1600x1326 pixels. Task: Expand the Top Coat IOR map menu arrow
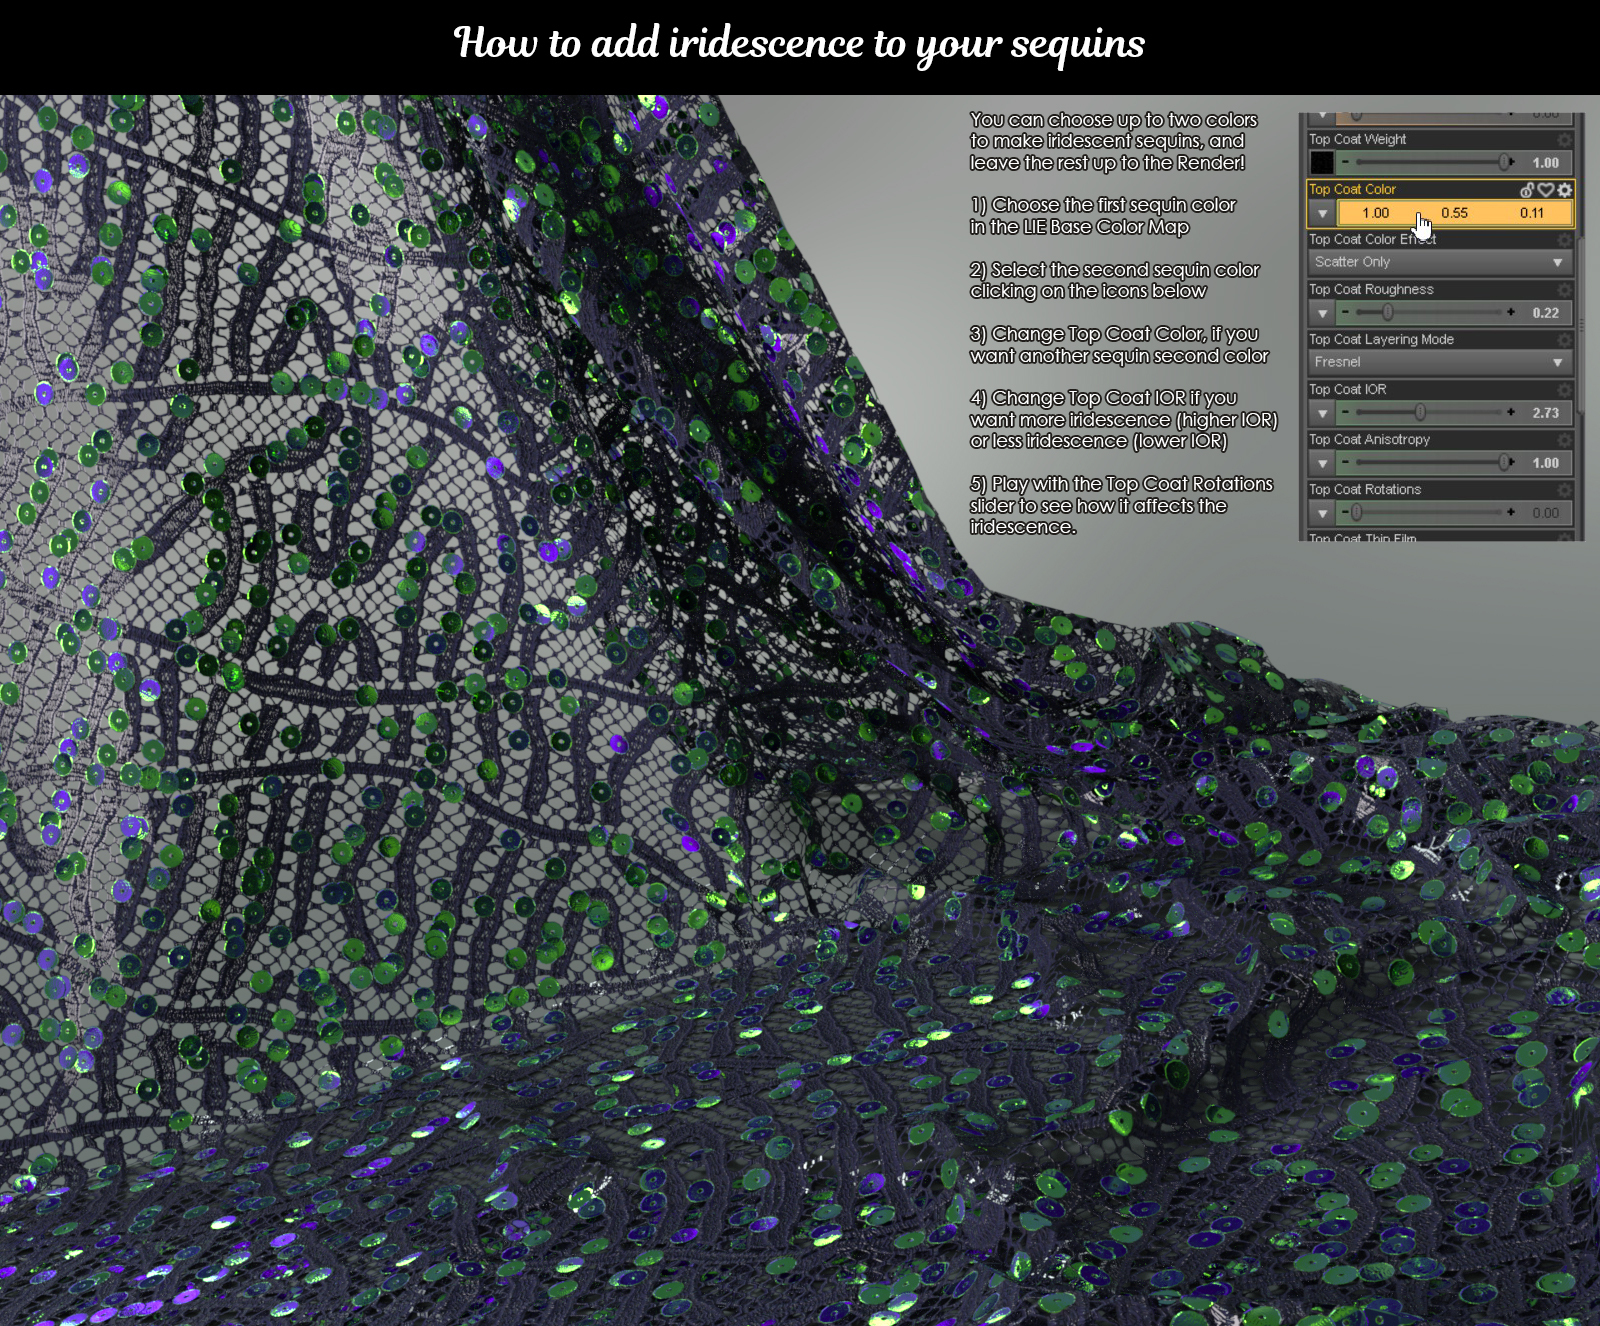point(1323,413)
